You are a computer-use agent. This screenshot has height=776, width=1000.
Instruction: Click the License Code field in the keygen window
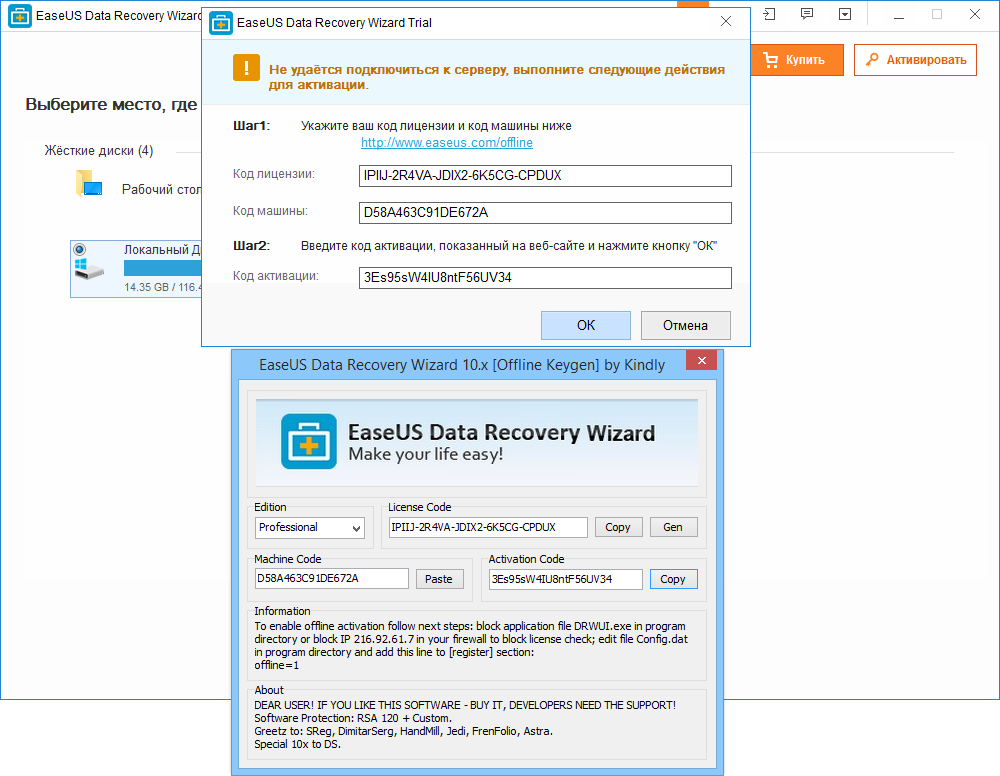coord(488,527)
